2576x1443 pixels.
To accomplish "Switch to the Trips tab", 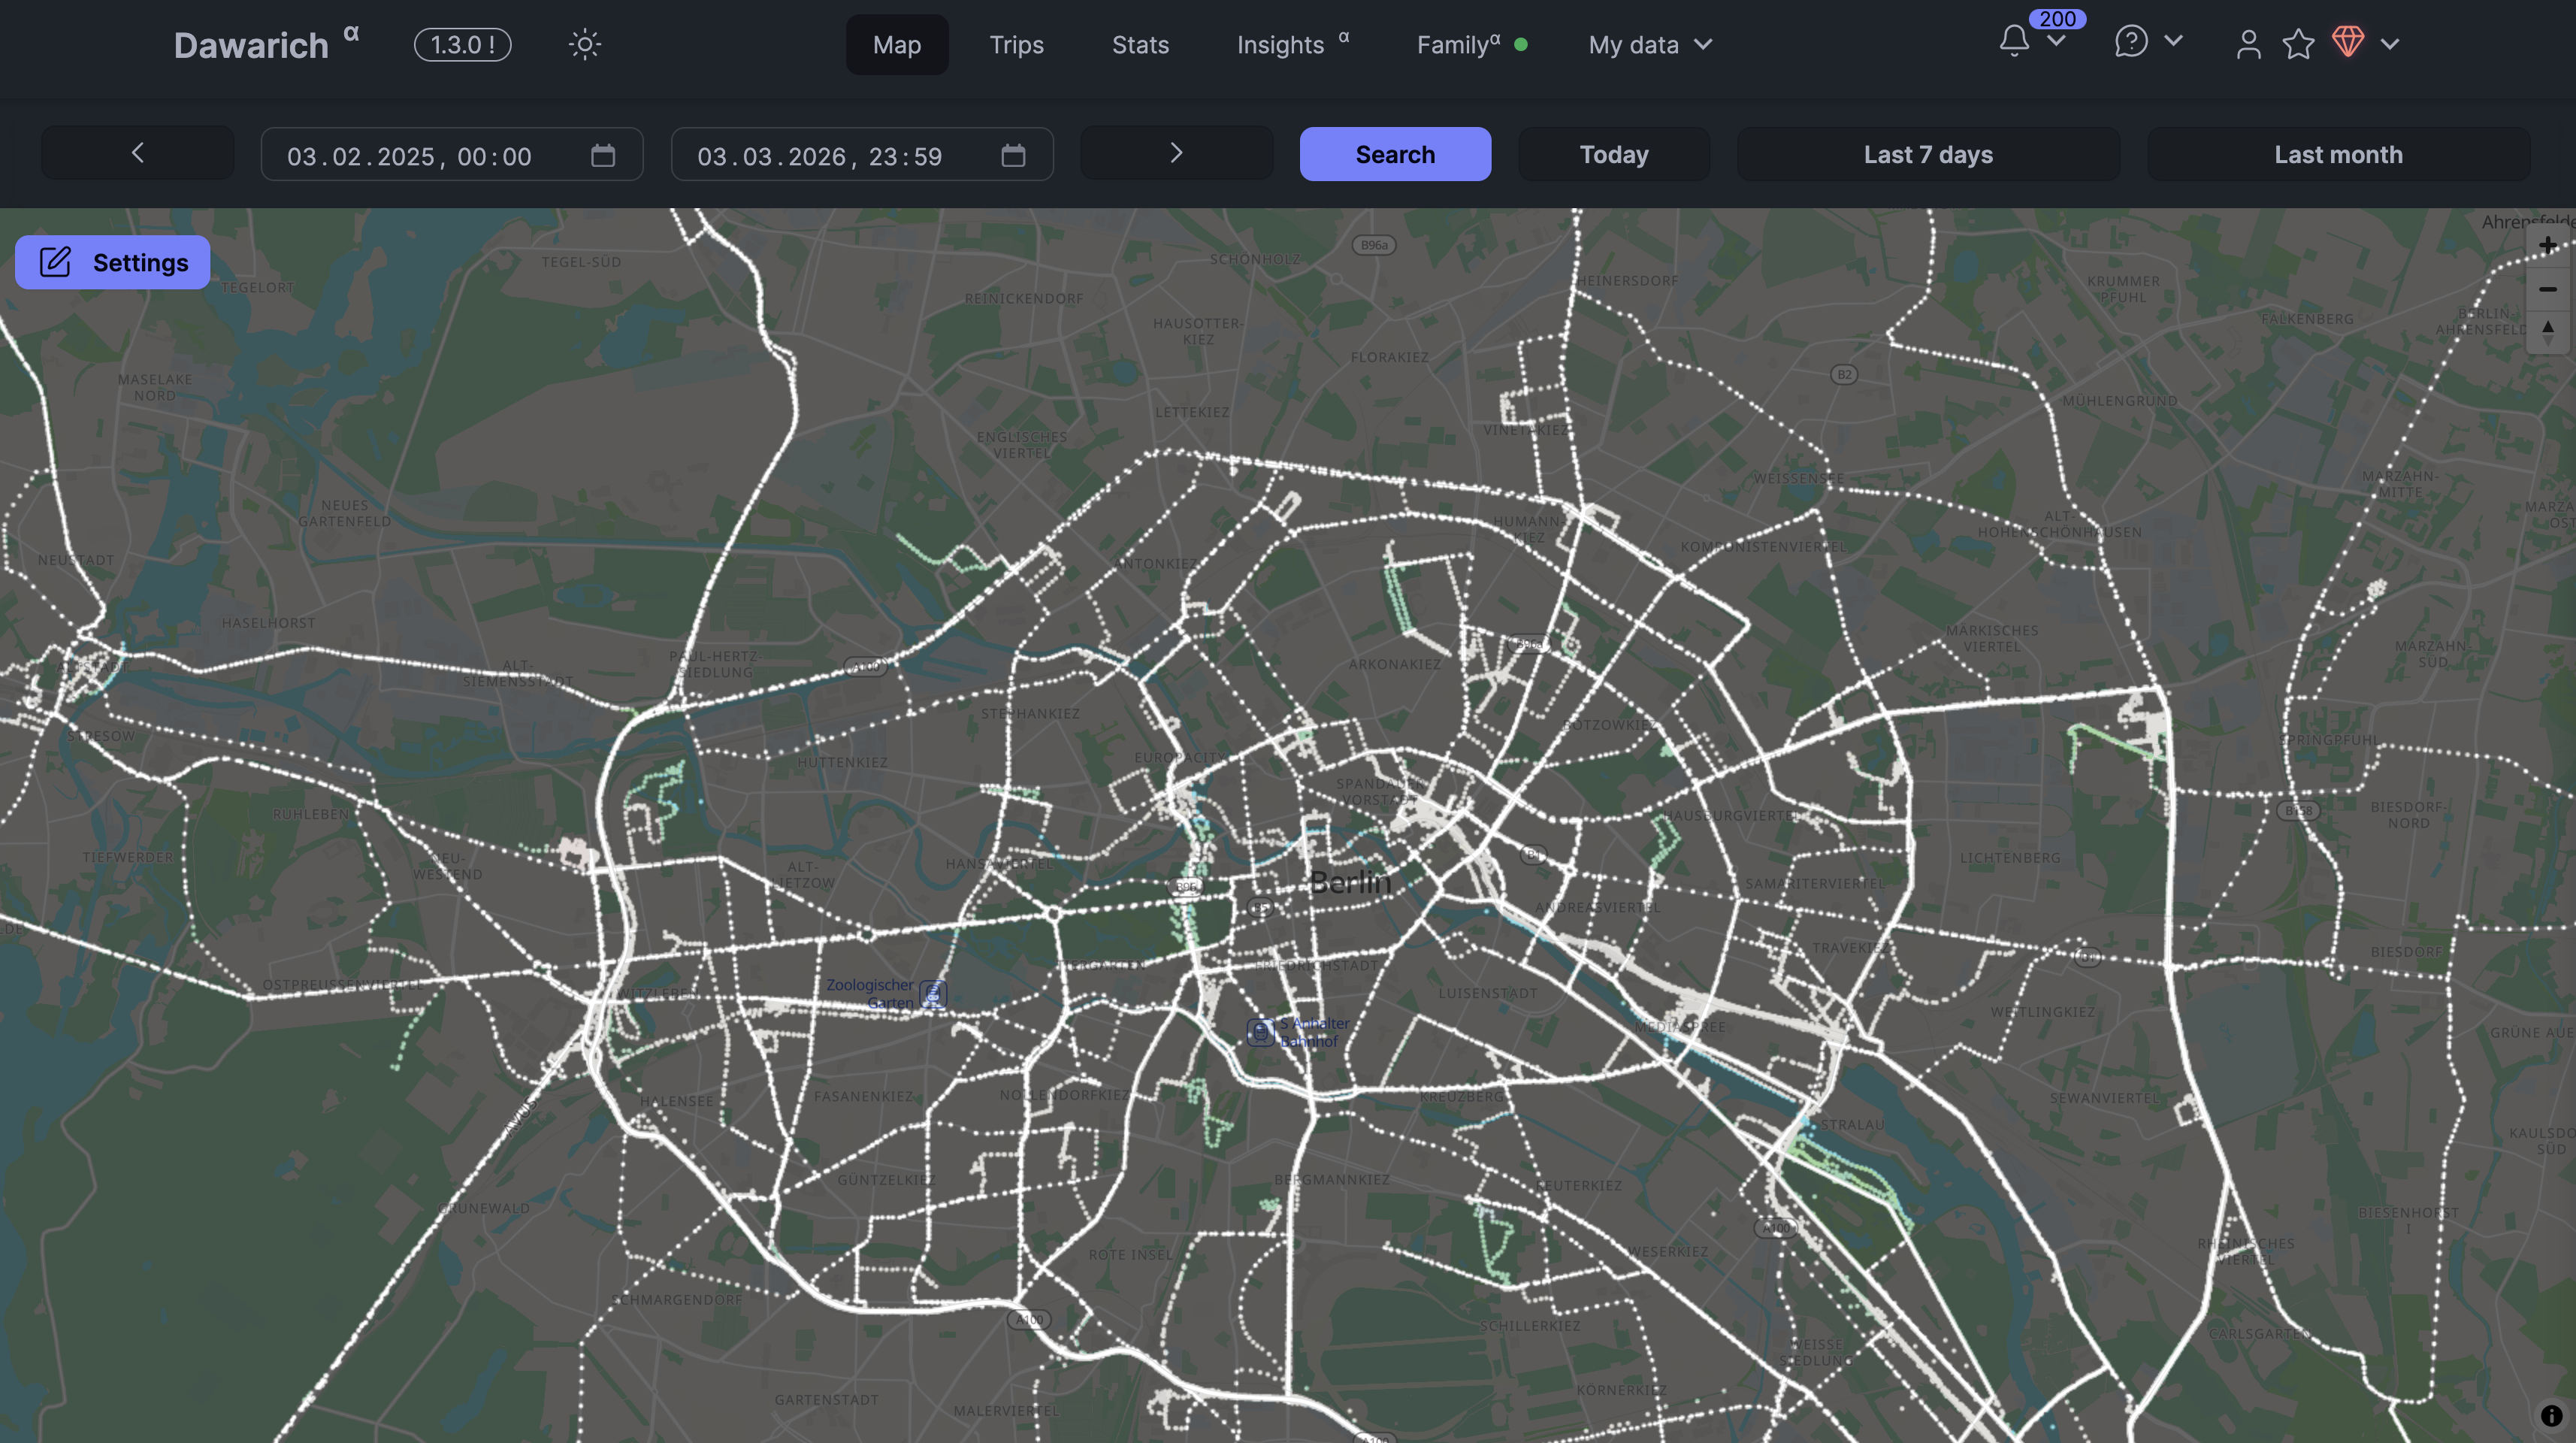I will [1016, 45].
